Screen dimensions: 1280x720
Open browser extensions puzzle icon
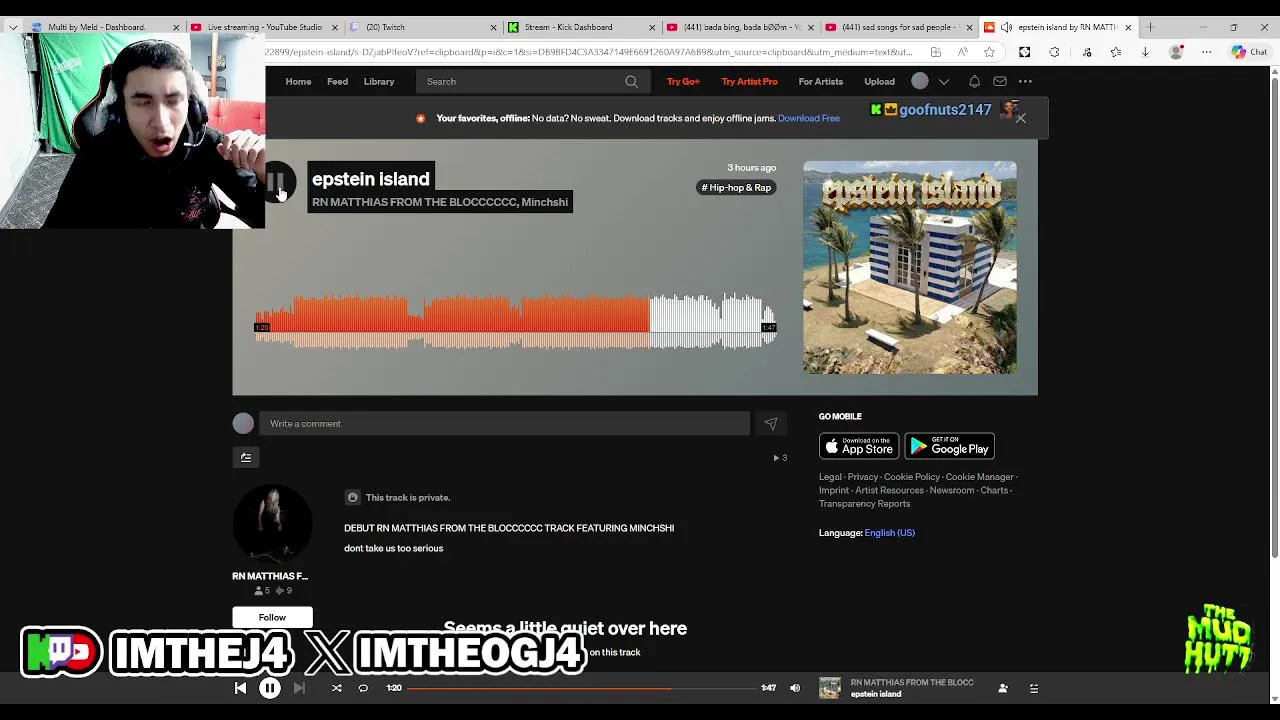coord(1054,52)
